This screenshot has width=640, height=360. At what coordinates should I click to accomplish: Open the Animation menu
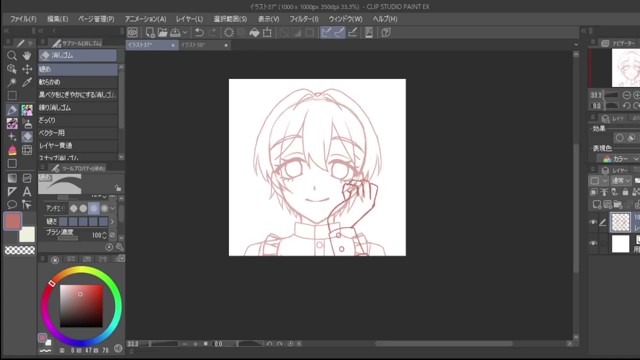[x=145, y=19]
